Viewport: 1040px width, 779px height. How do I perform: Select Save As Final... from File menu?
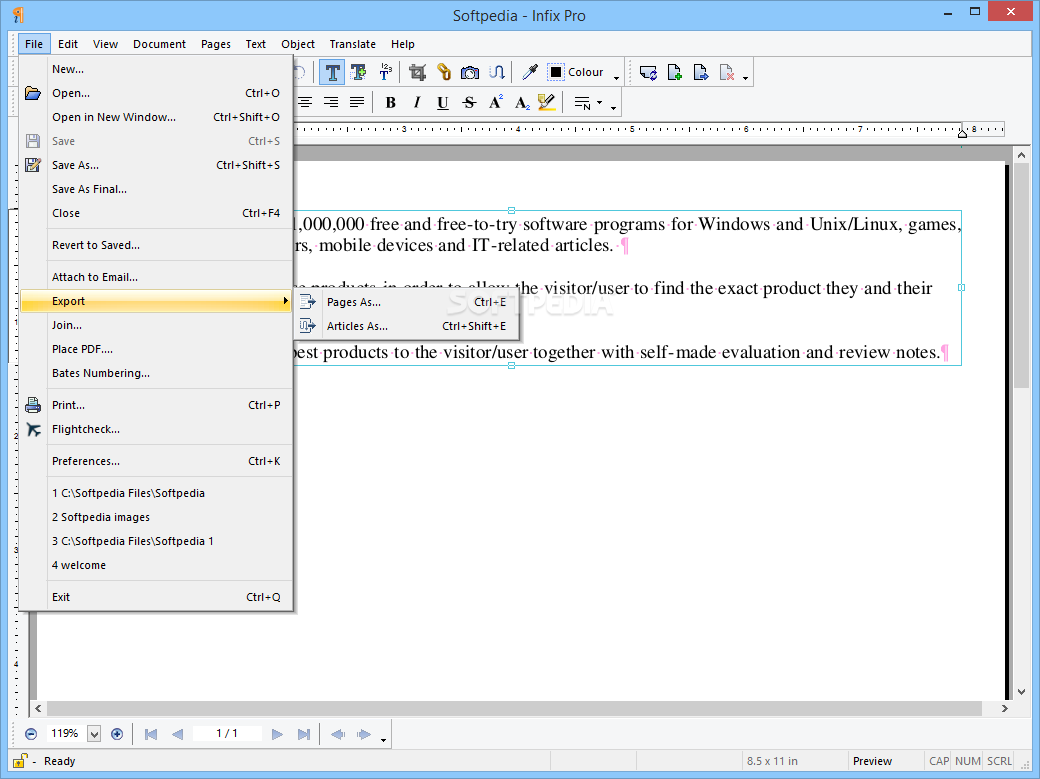click(157, 189)
